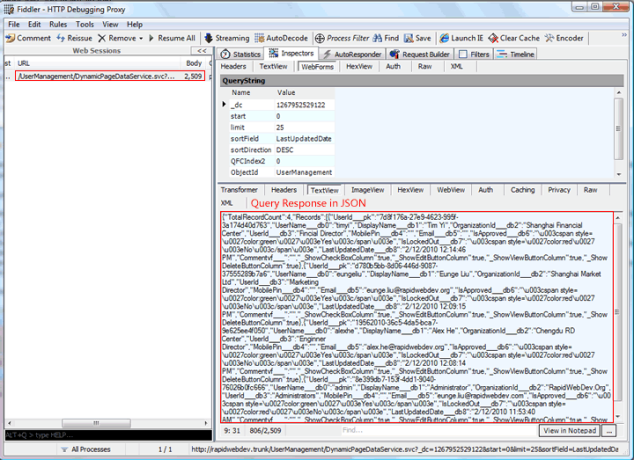This screenshot has width=634, height=460.
Task: Click Resume All play icon
Action: click(x=151, y=38)
